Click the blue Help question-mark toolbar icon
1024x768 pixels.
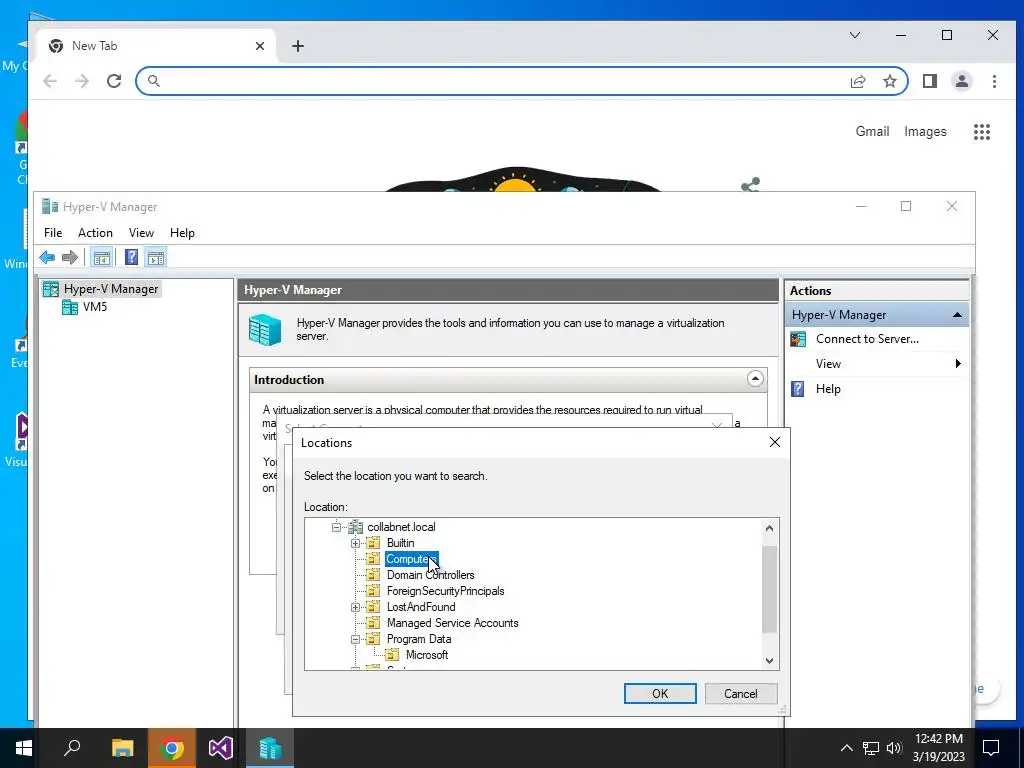131,257
